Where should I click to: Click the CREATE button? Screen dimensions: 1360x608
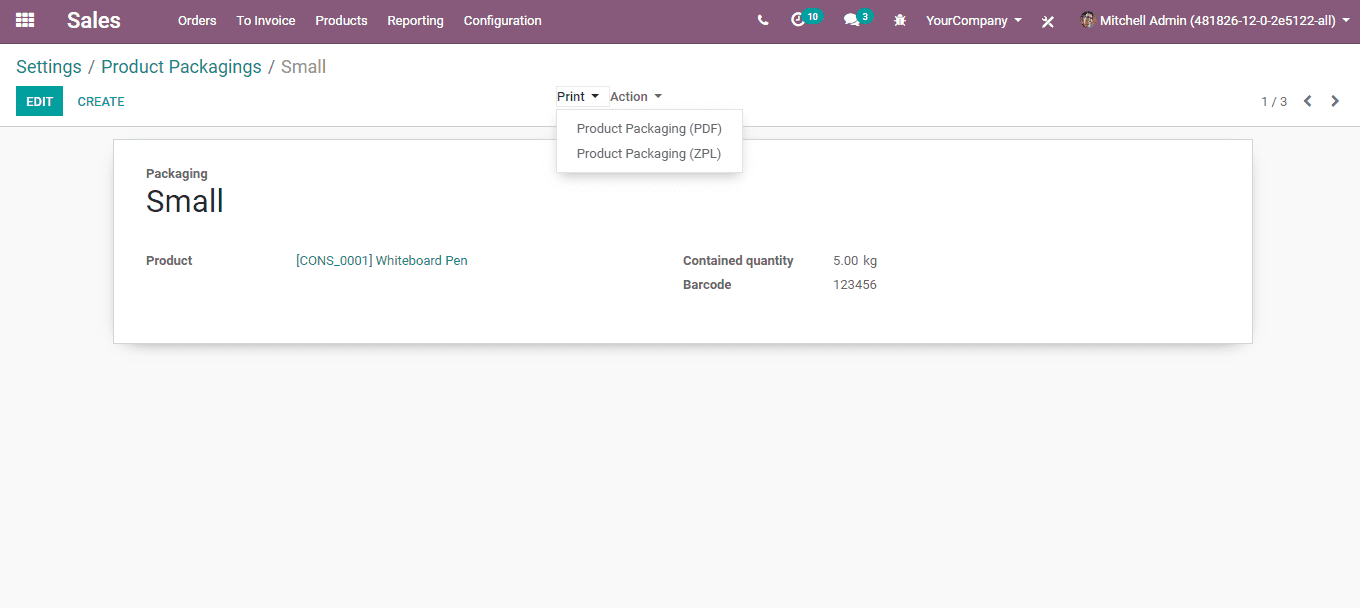[x=101, y=101]
